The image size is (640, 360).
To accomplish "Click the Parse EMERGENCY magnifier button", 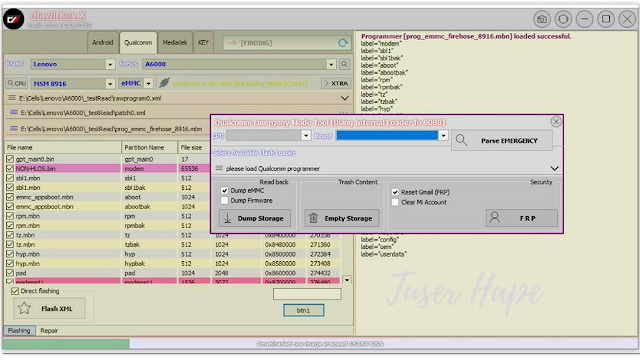I will [x=502, y=140].
